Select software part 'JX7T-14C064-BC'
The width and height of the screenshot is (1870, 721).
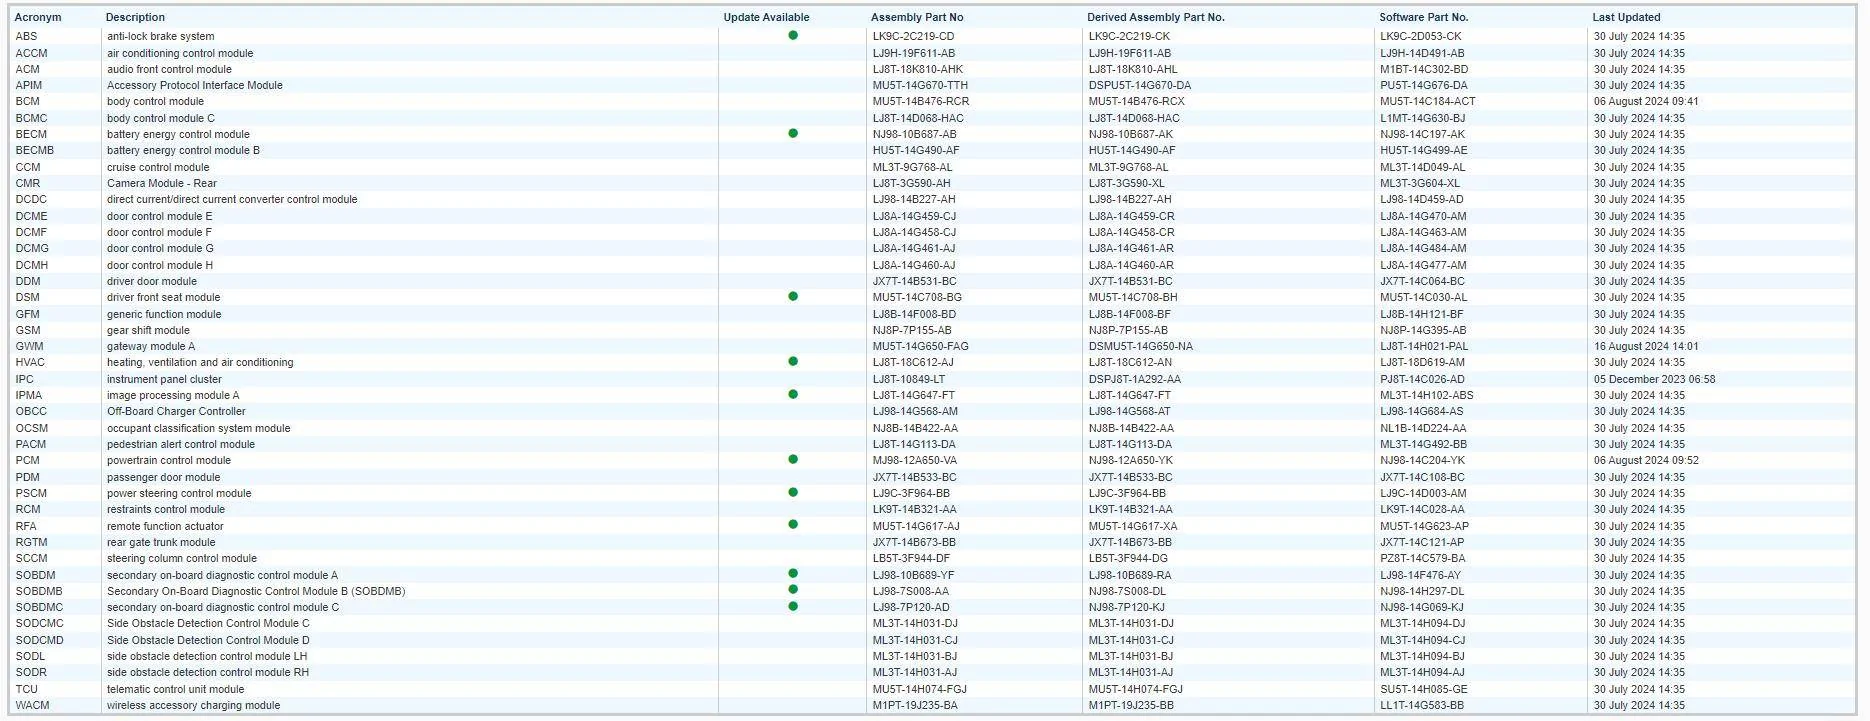(1422, 281)
